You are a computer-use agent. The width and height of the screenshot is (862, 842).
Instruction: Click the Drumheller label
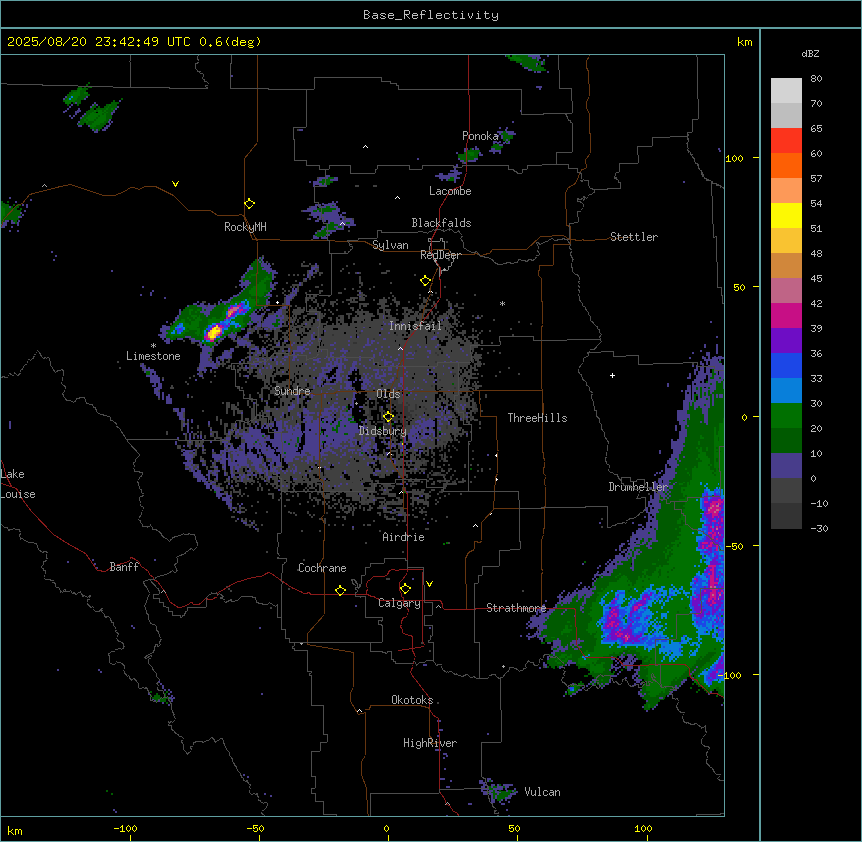pos(638,487)
